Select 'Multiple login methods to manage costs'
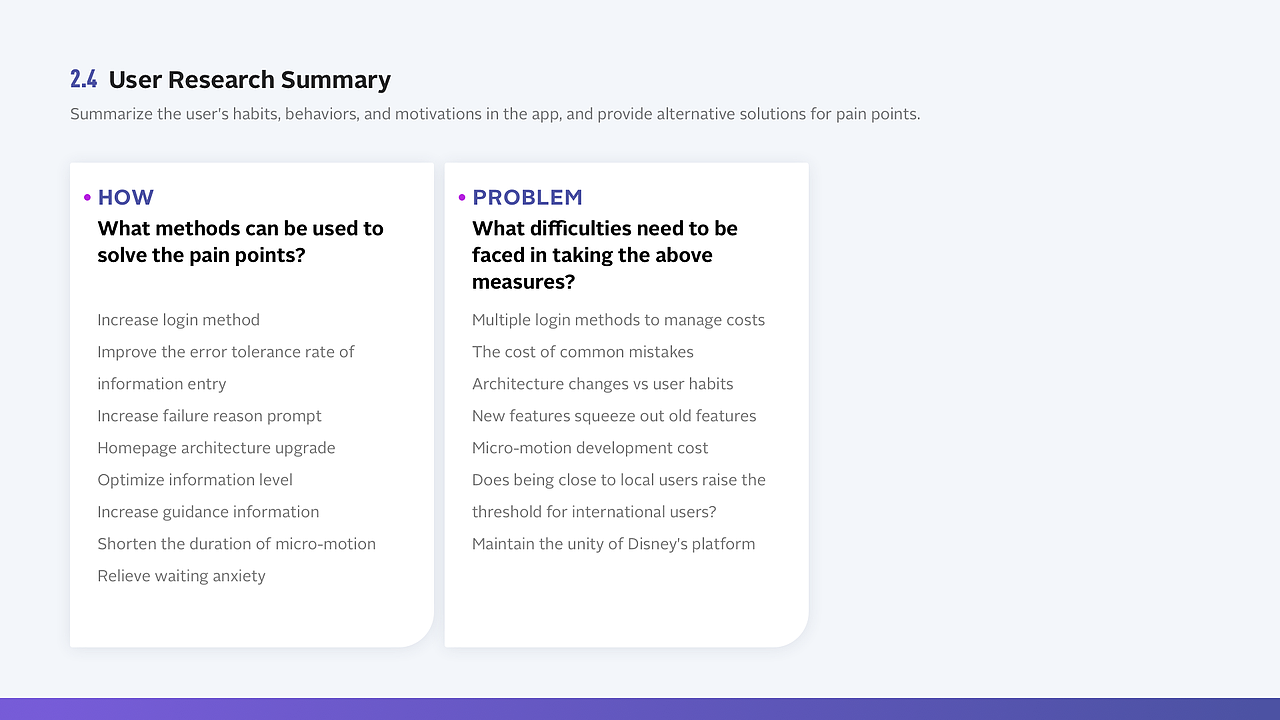Viewport: 1280px width, 720px height. point(618,320)
